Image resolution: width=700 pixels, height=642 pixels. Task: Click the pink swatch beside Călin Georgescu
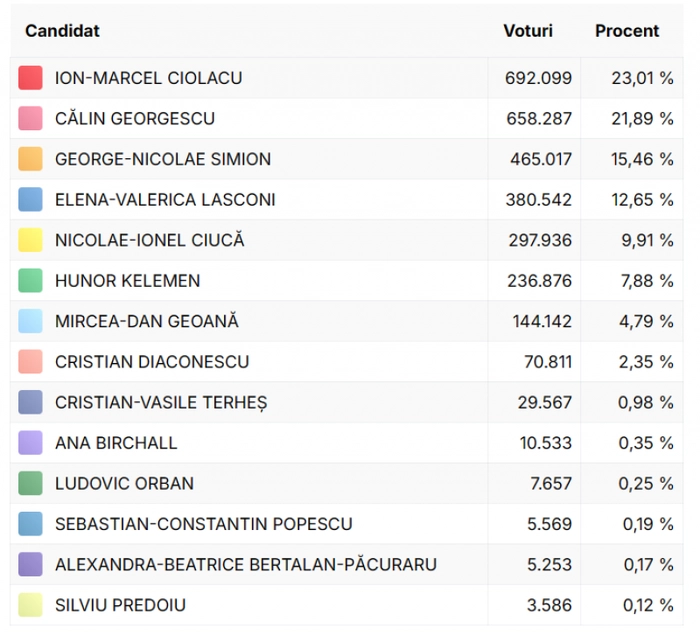point(31,119)
